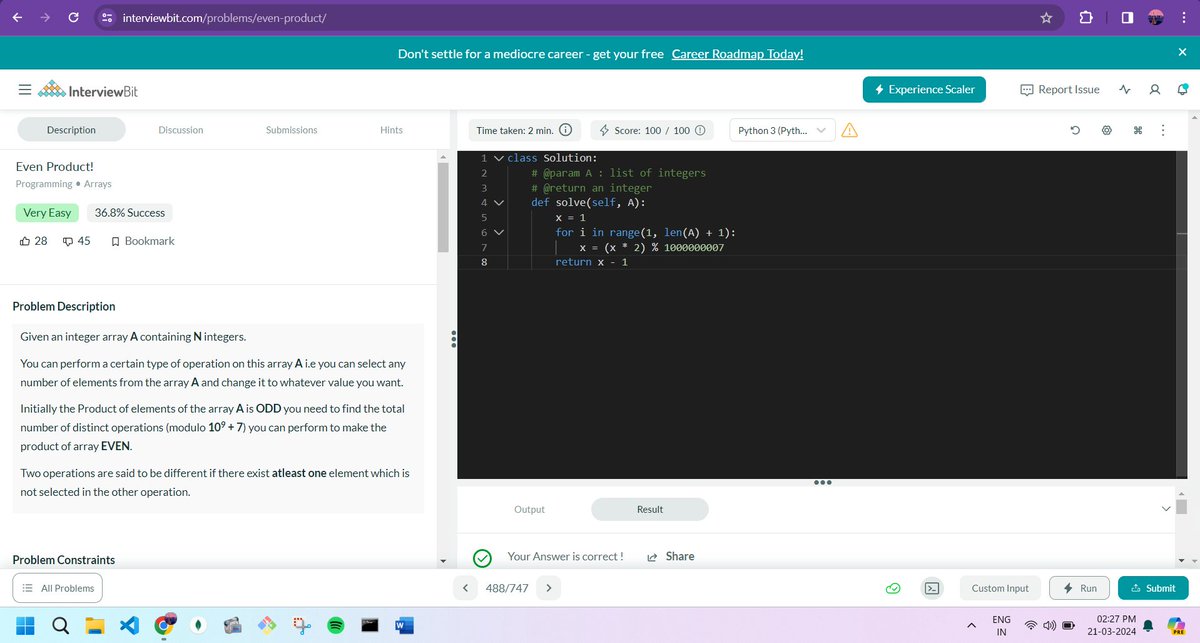Collapse def solve fold arrow at line 4
The height and width of the screenshot is (643, 1200).
coord(498,202)
